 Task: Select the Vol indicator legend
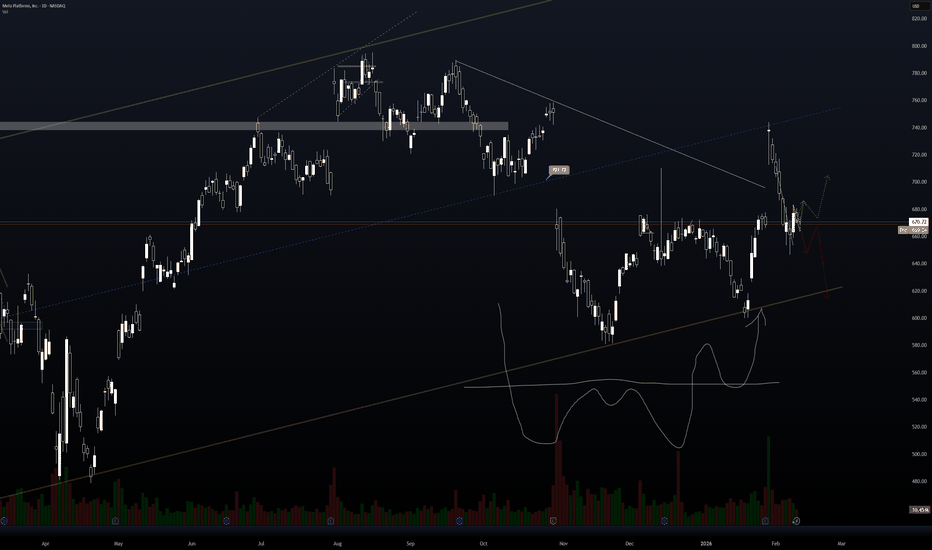pos(5,11)
